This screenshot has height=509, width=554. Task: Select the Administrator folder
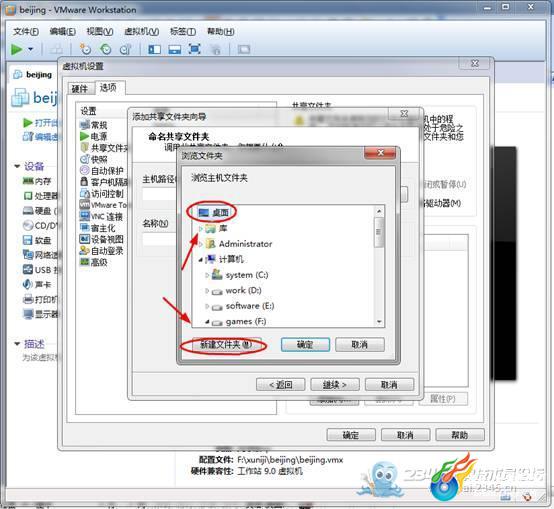click(239, 244)
